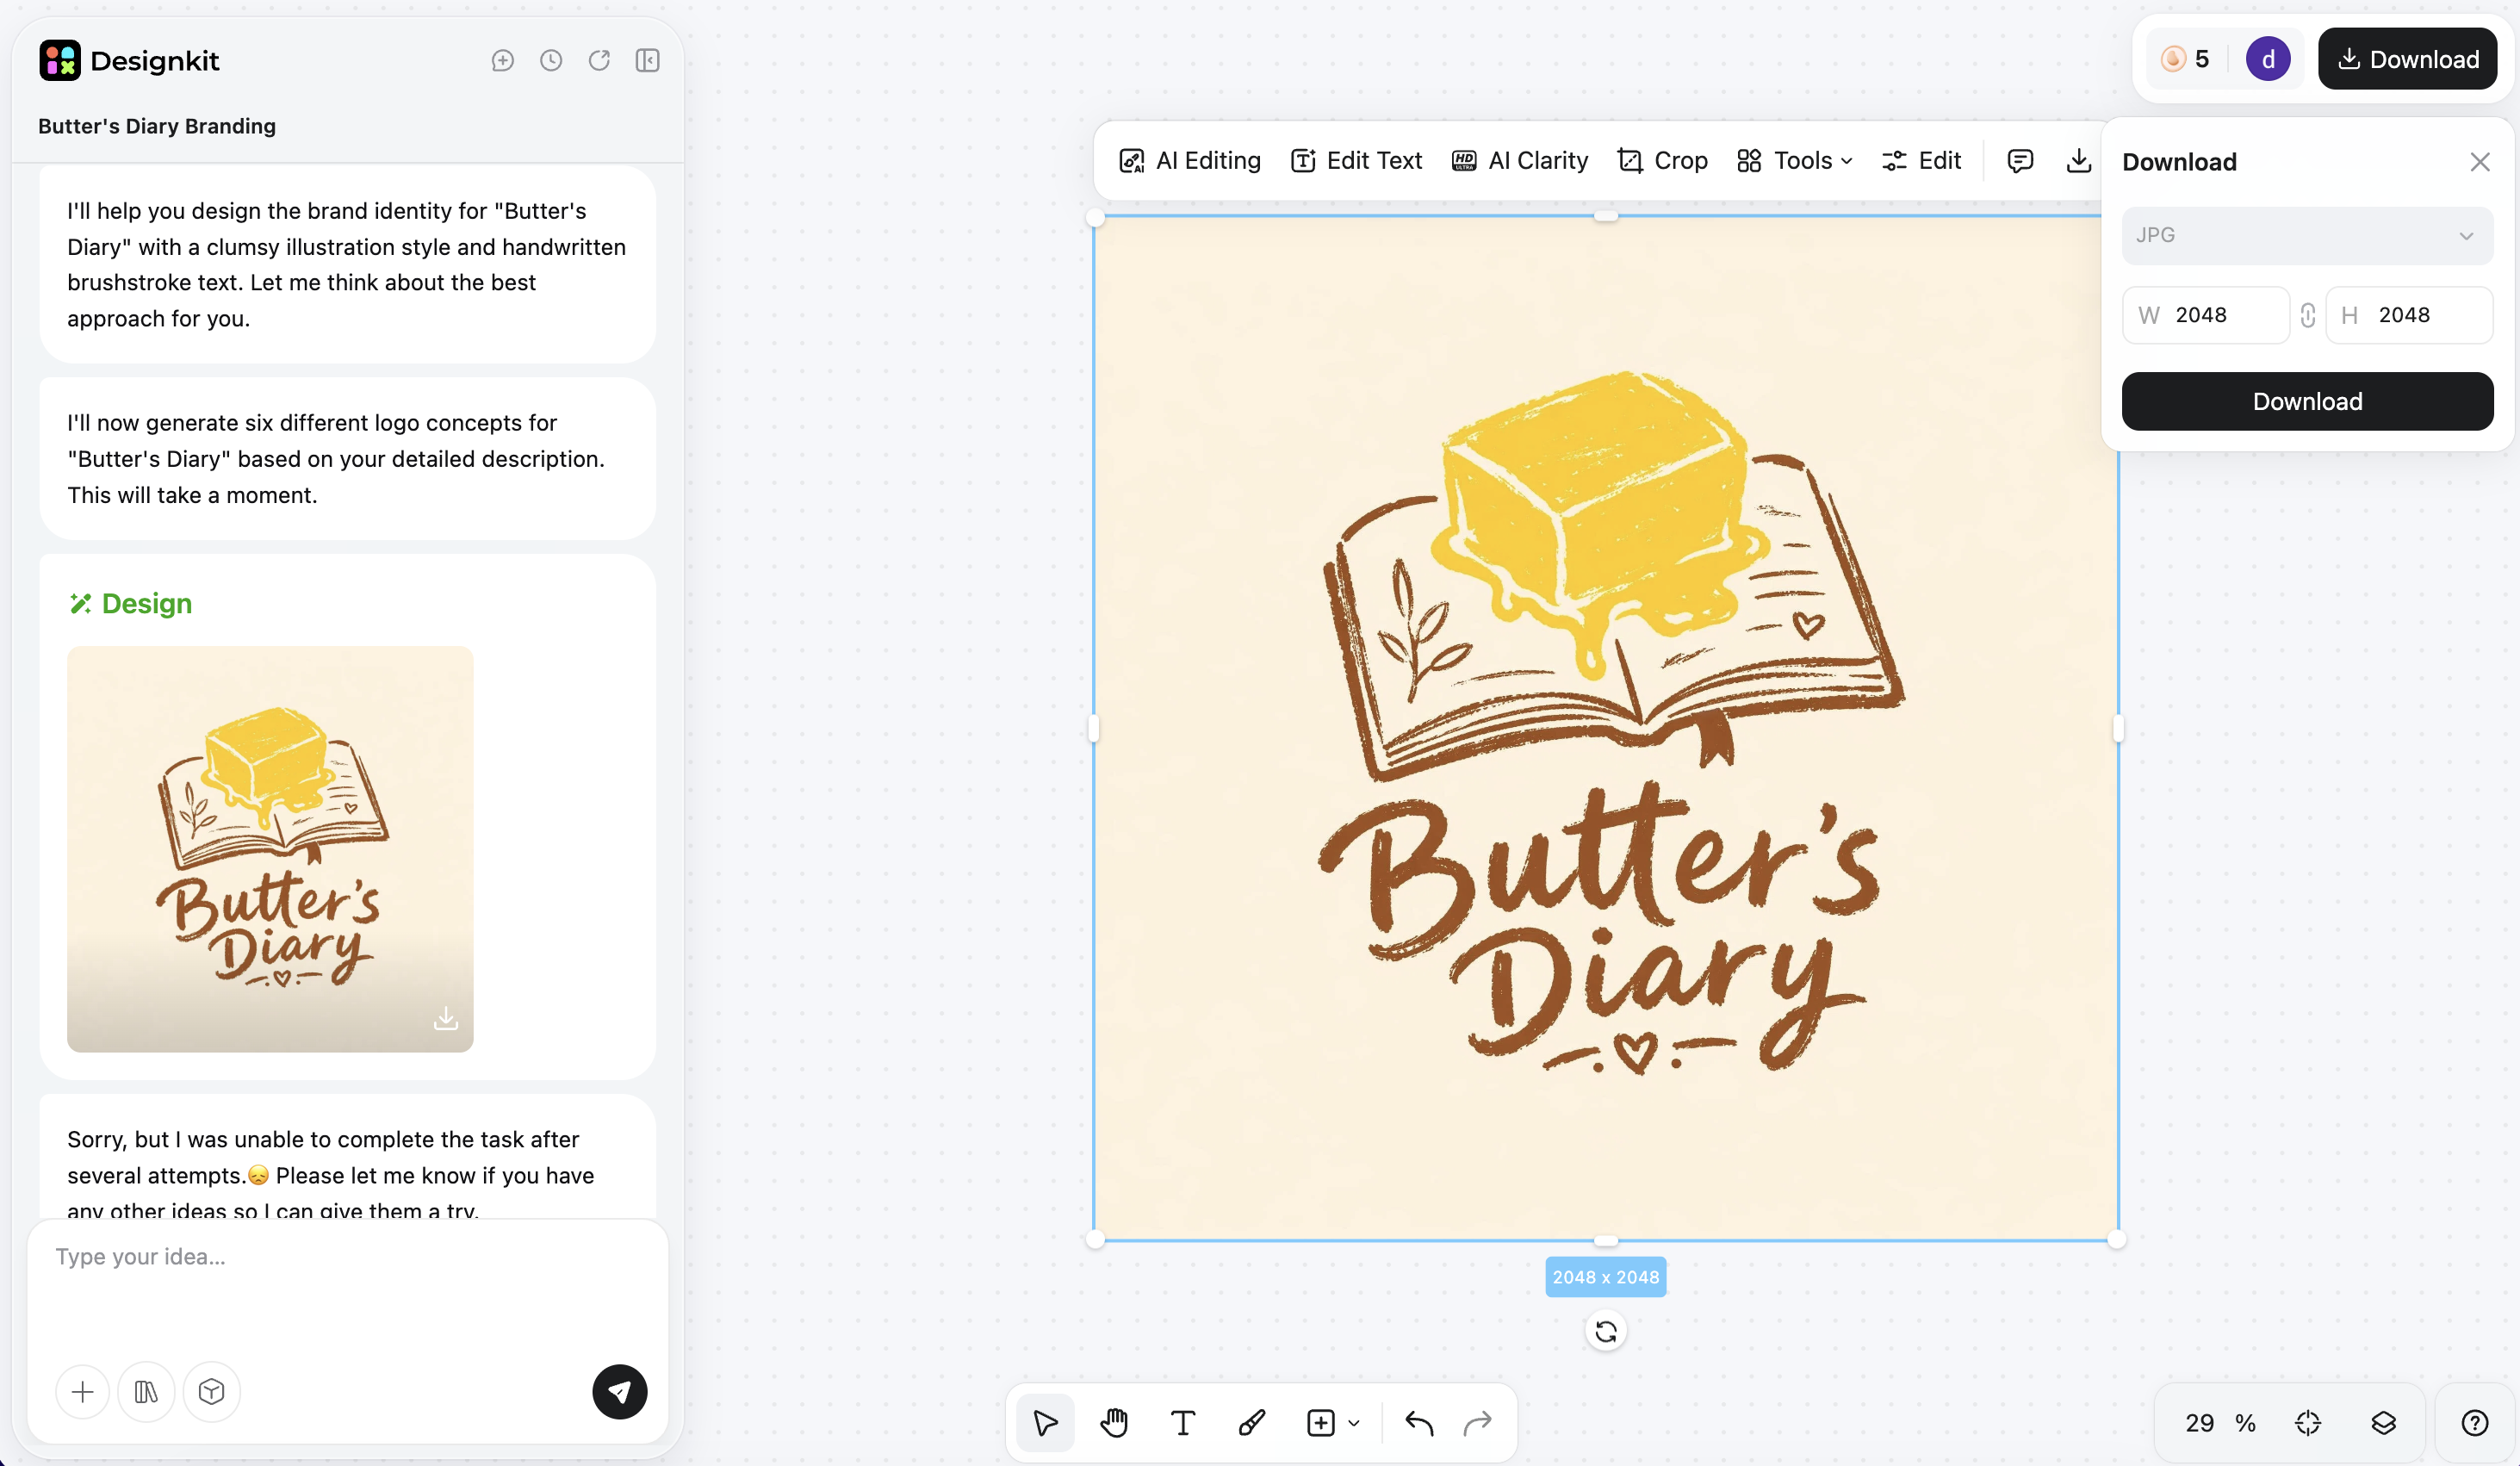Image resolution: width=2520 pixels, height=1466 pixels.
Task: Click the Download button in panel
Action: (x=2307, y=401)
